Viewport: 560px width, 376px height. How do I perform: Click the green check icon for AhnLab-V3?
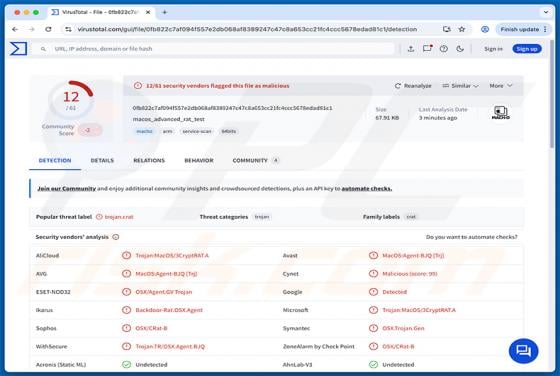(373, 365)
